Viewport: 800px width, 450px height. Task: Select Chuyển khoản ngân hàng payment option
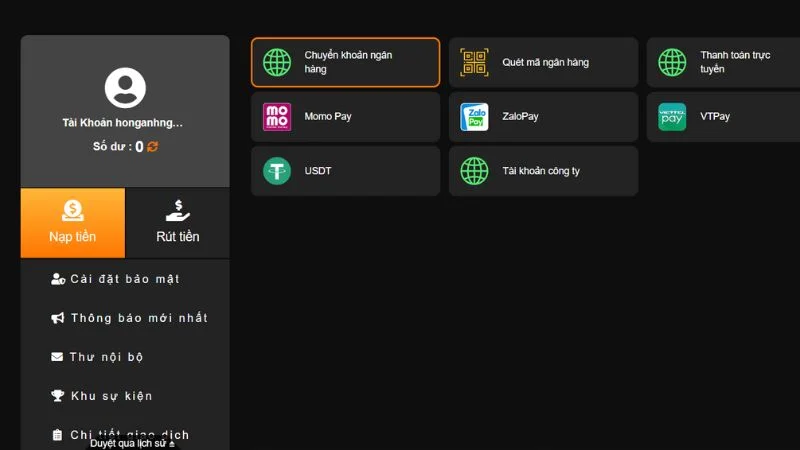pos(345,63)
